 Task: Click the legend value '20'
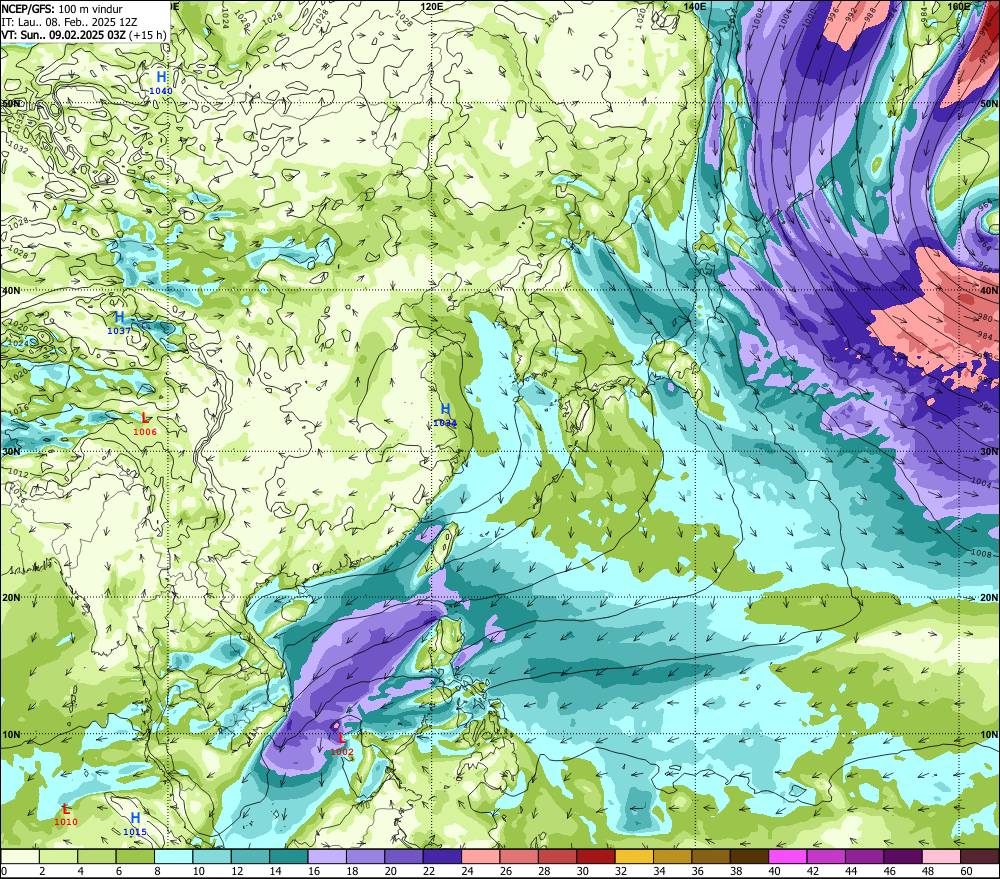point(390,871)
